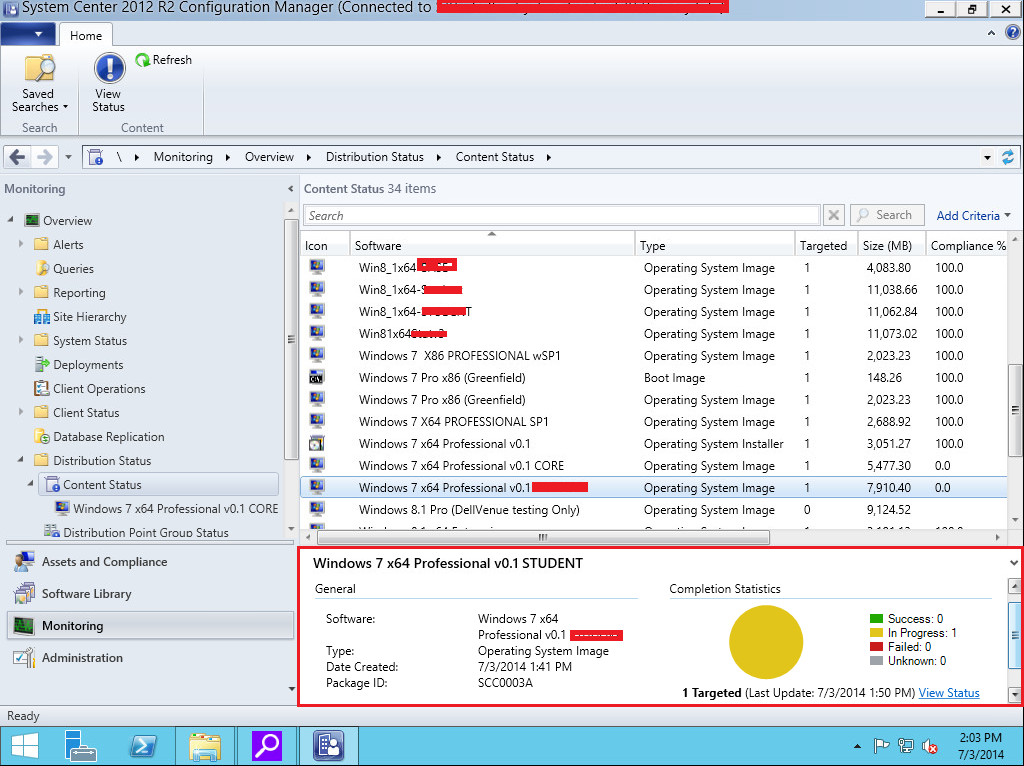Viewport: 1024px width, 766px height.
Task: Click the yellow In Progress pie chart
Action: [765, 642]
